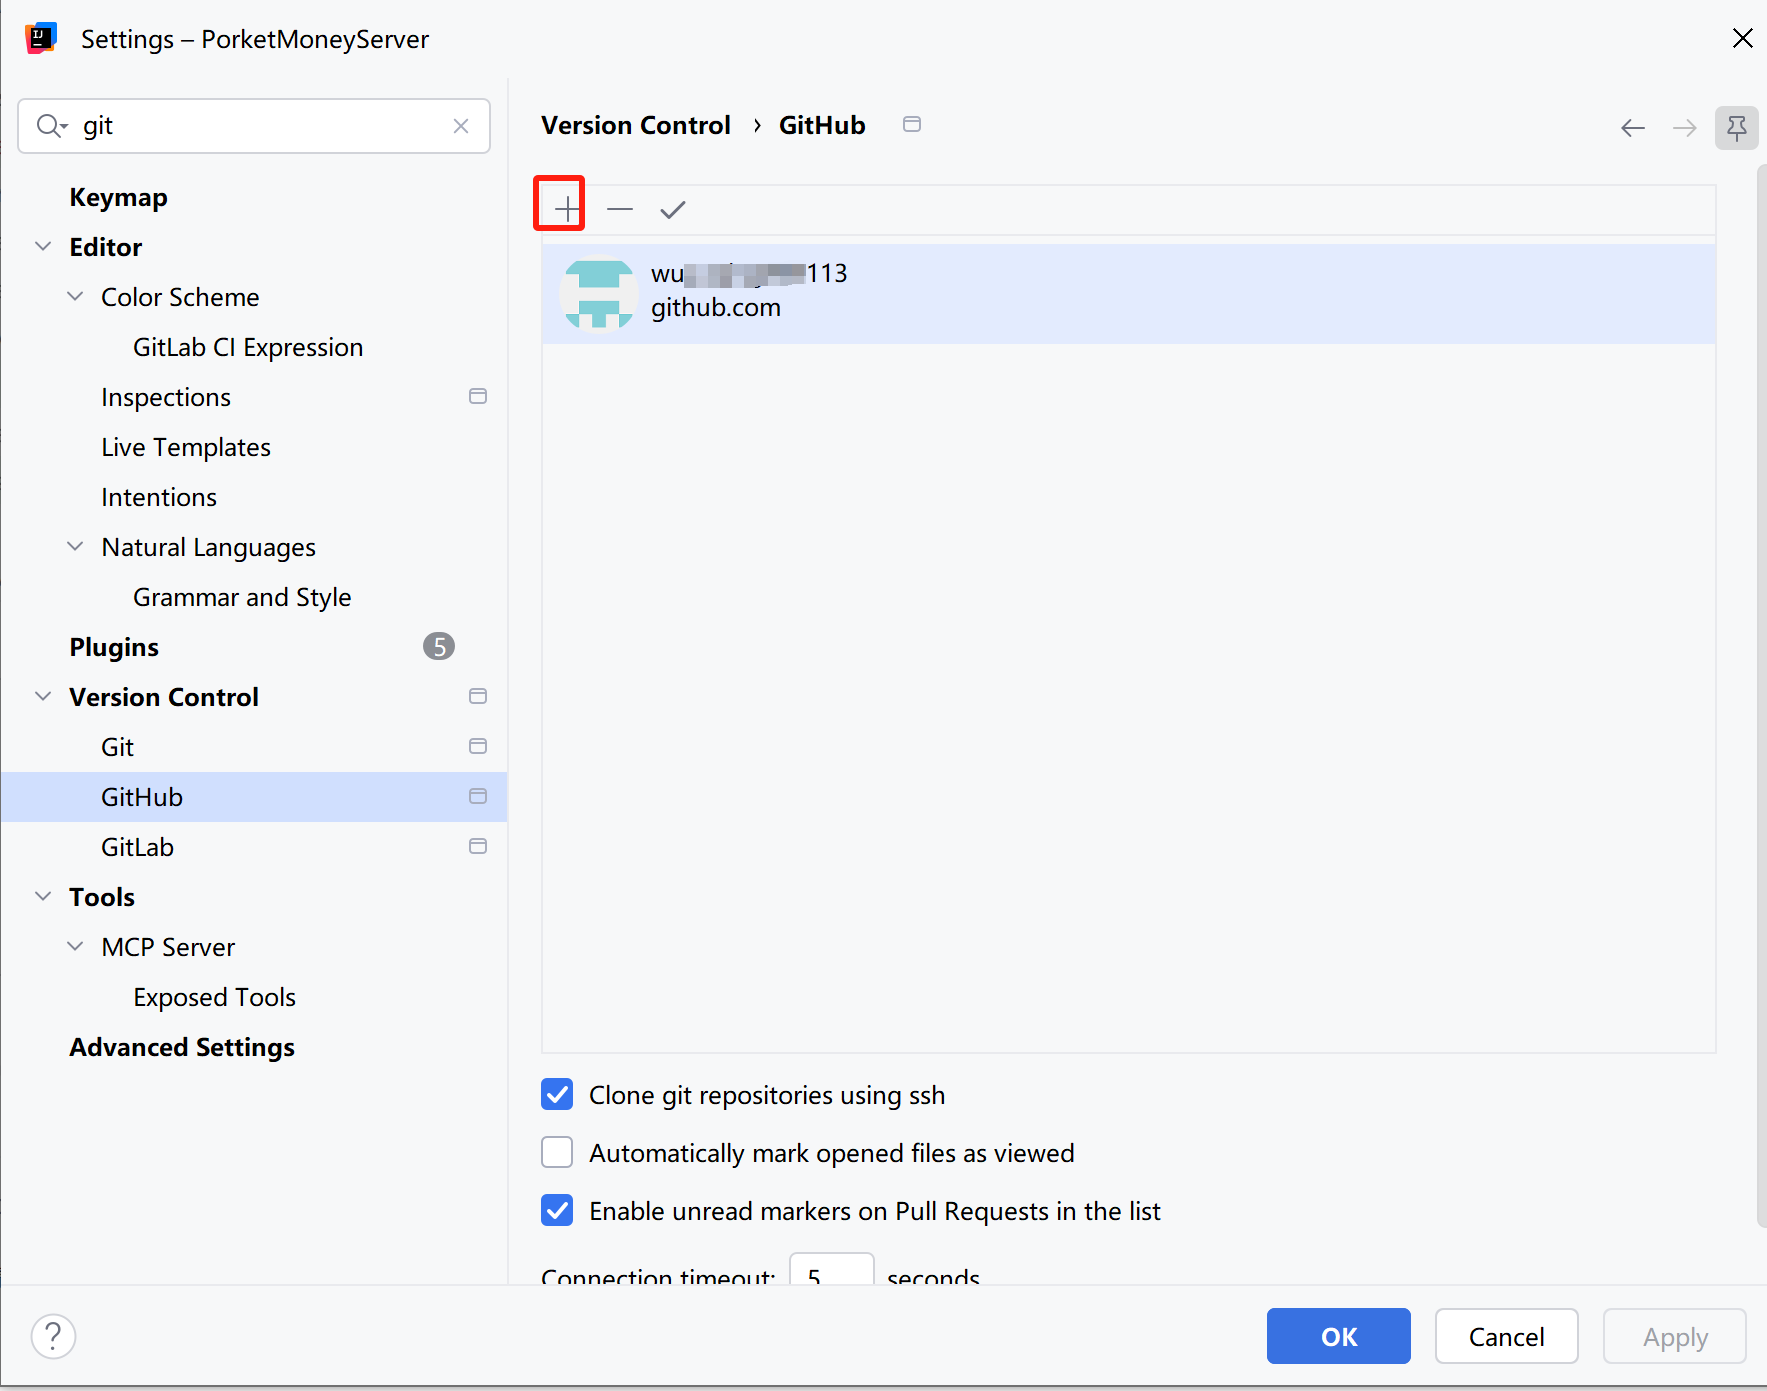Click project-level icon beside GitHub breadcrumb
The image size is (1767, 1391).
click(x=912, y=124)
